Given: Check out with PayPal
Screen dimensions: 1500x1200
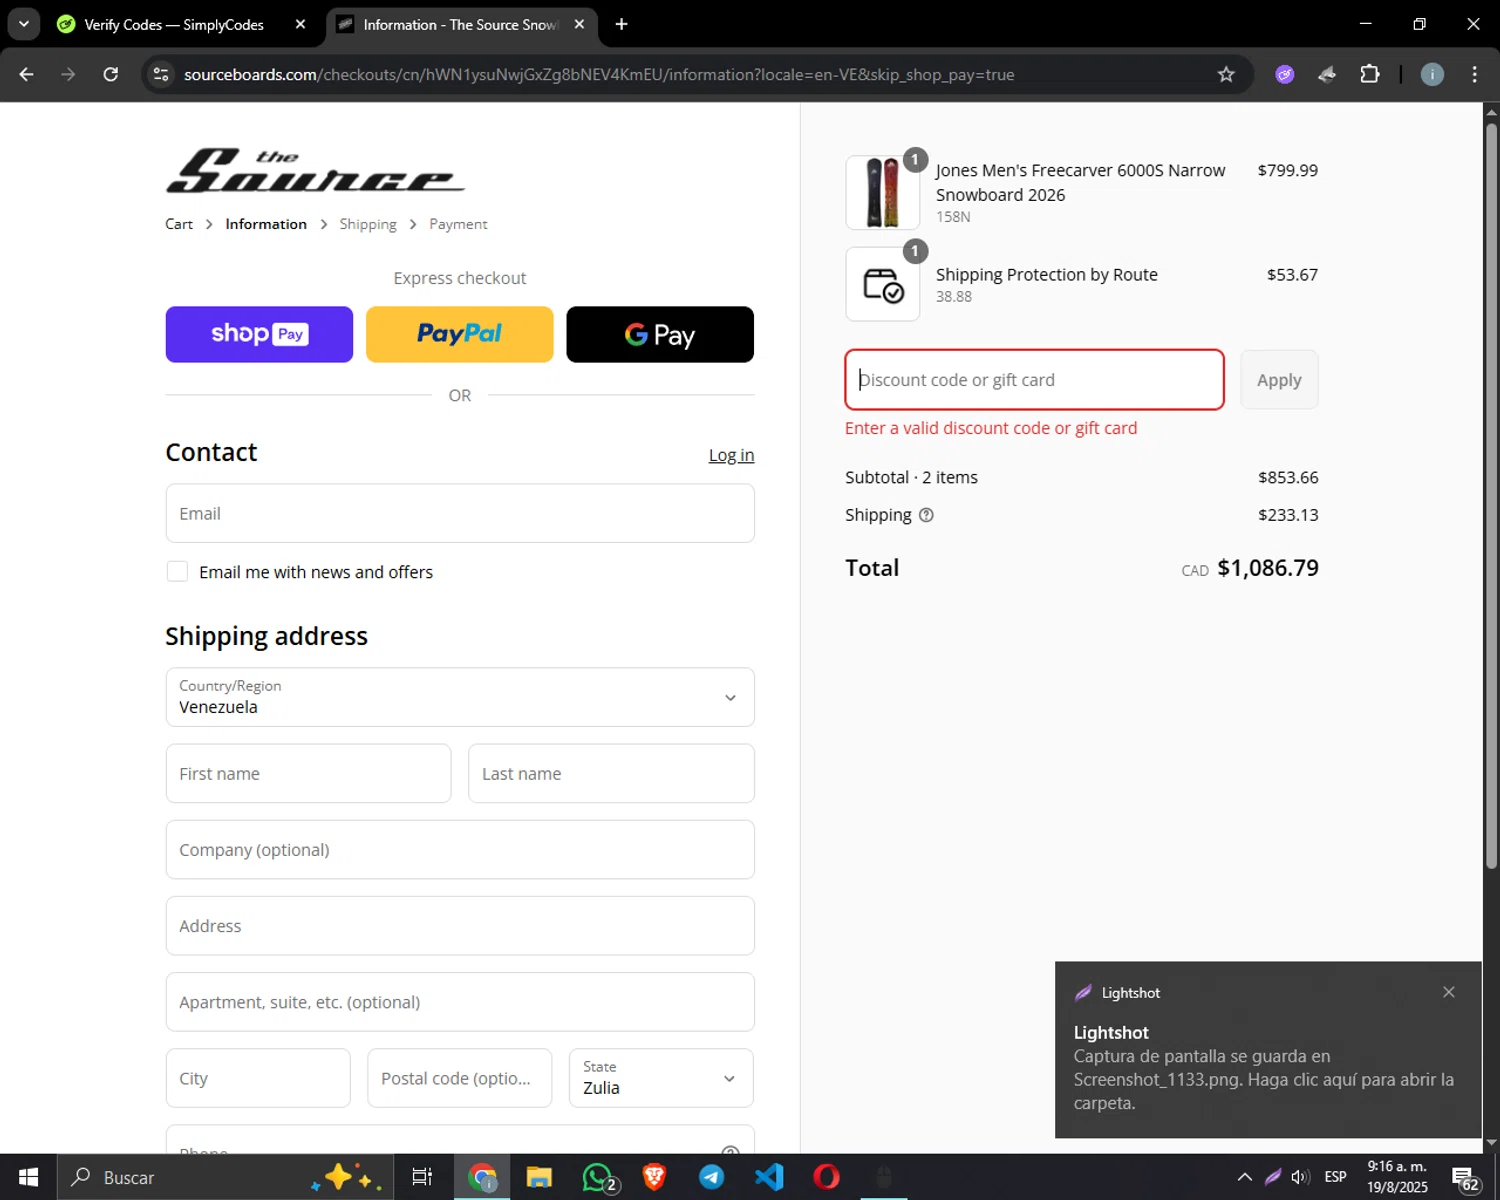Looking at the screenshot, I should coord(460,334).
